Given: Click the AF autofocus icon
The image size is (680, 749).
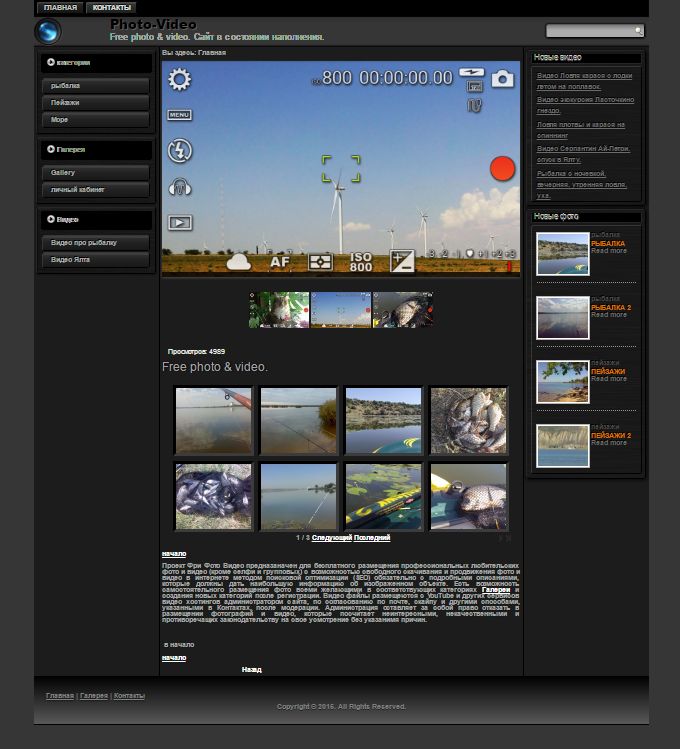Looking at the screenshot, I should click(280, 262).
